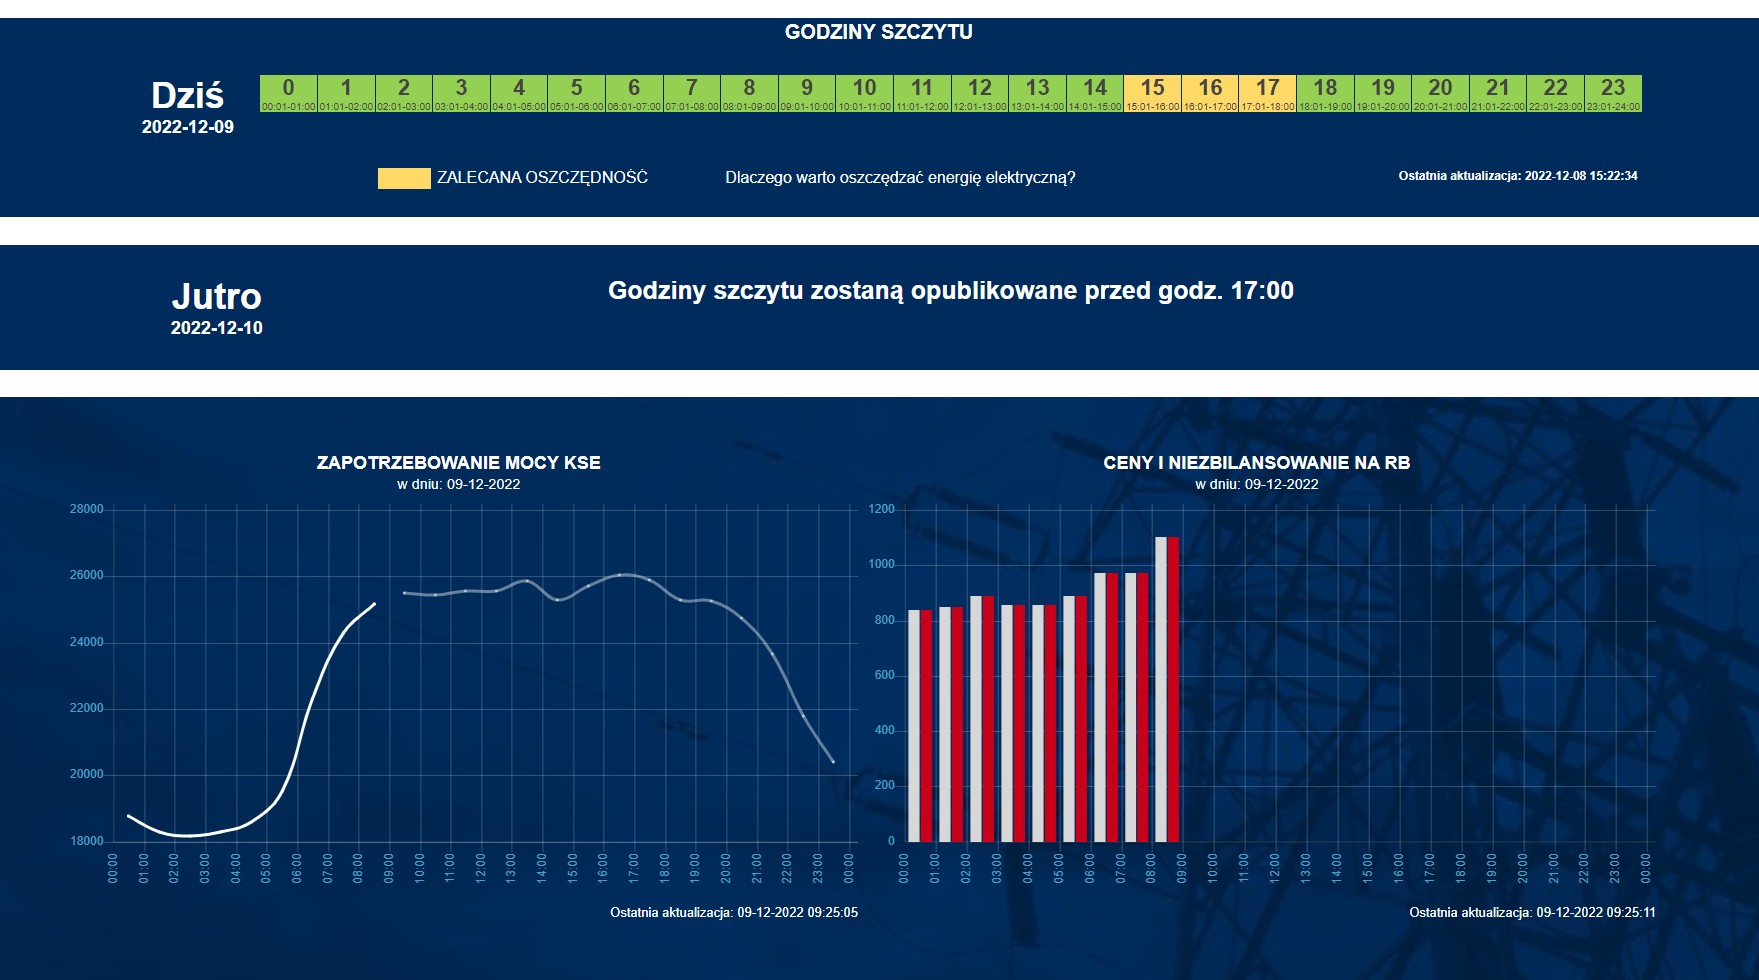Click the end of the solid white demand line
The image size is (1759, 980).
pos(375,603)
